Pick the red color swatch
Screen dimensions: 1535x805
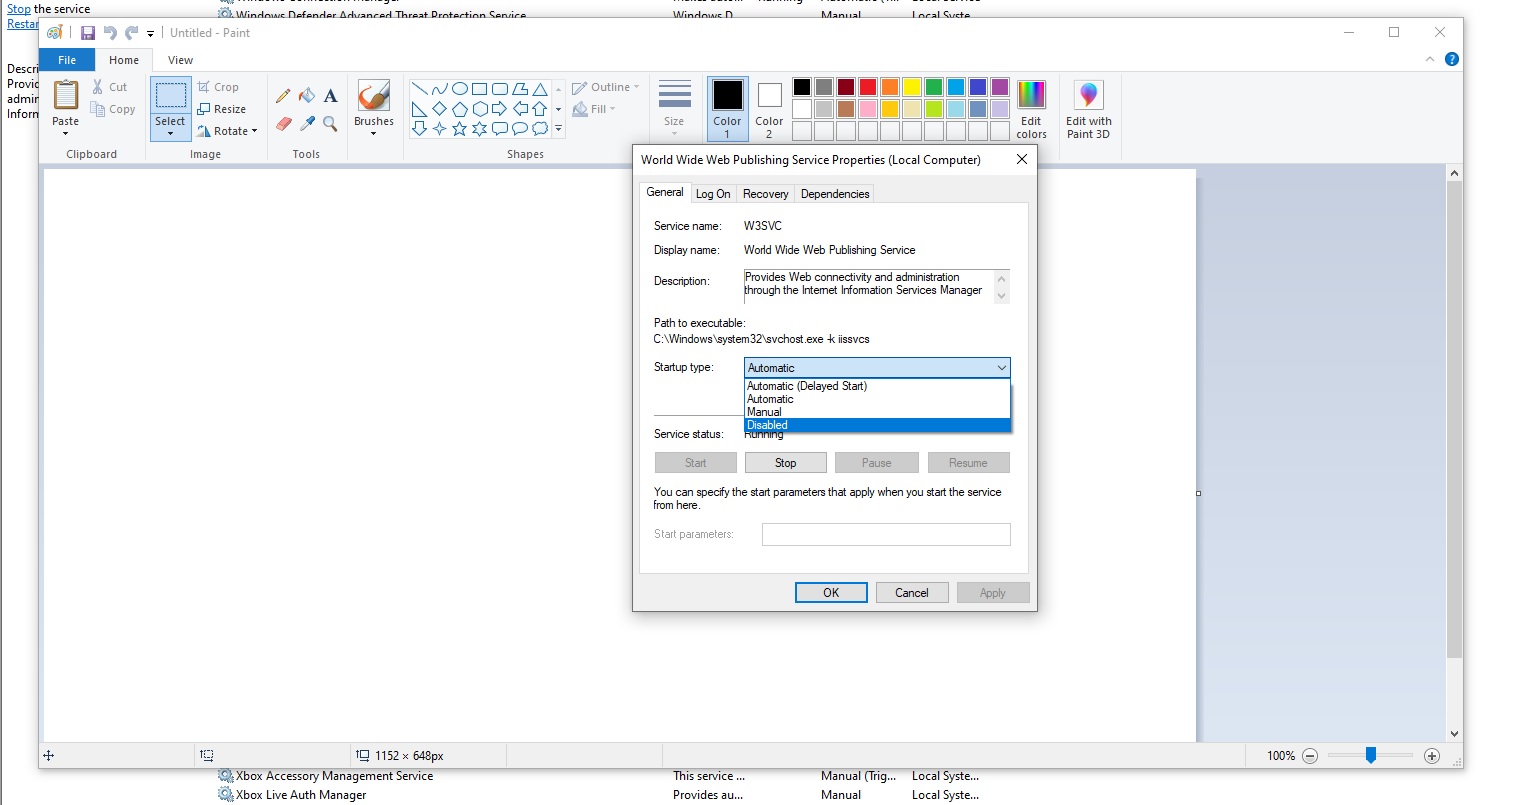(x=868, y=87)
